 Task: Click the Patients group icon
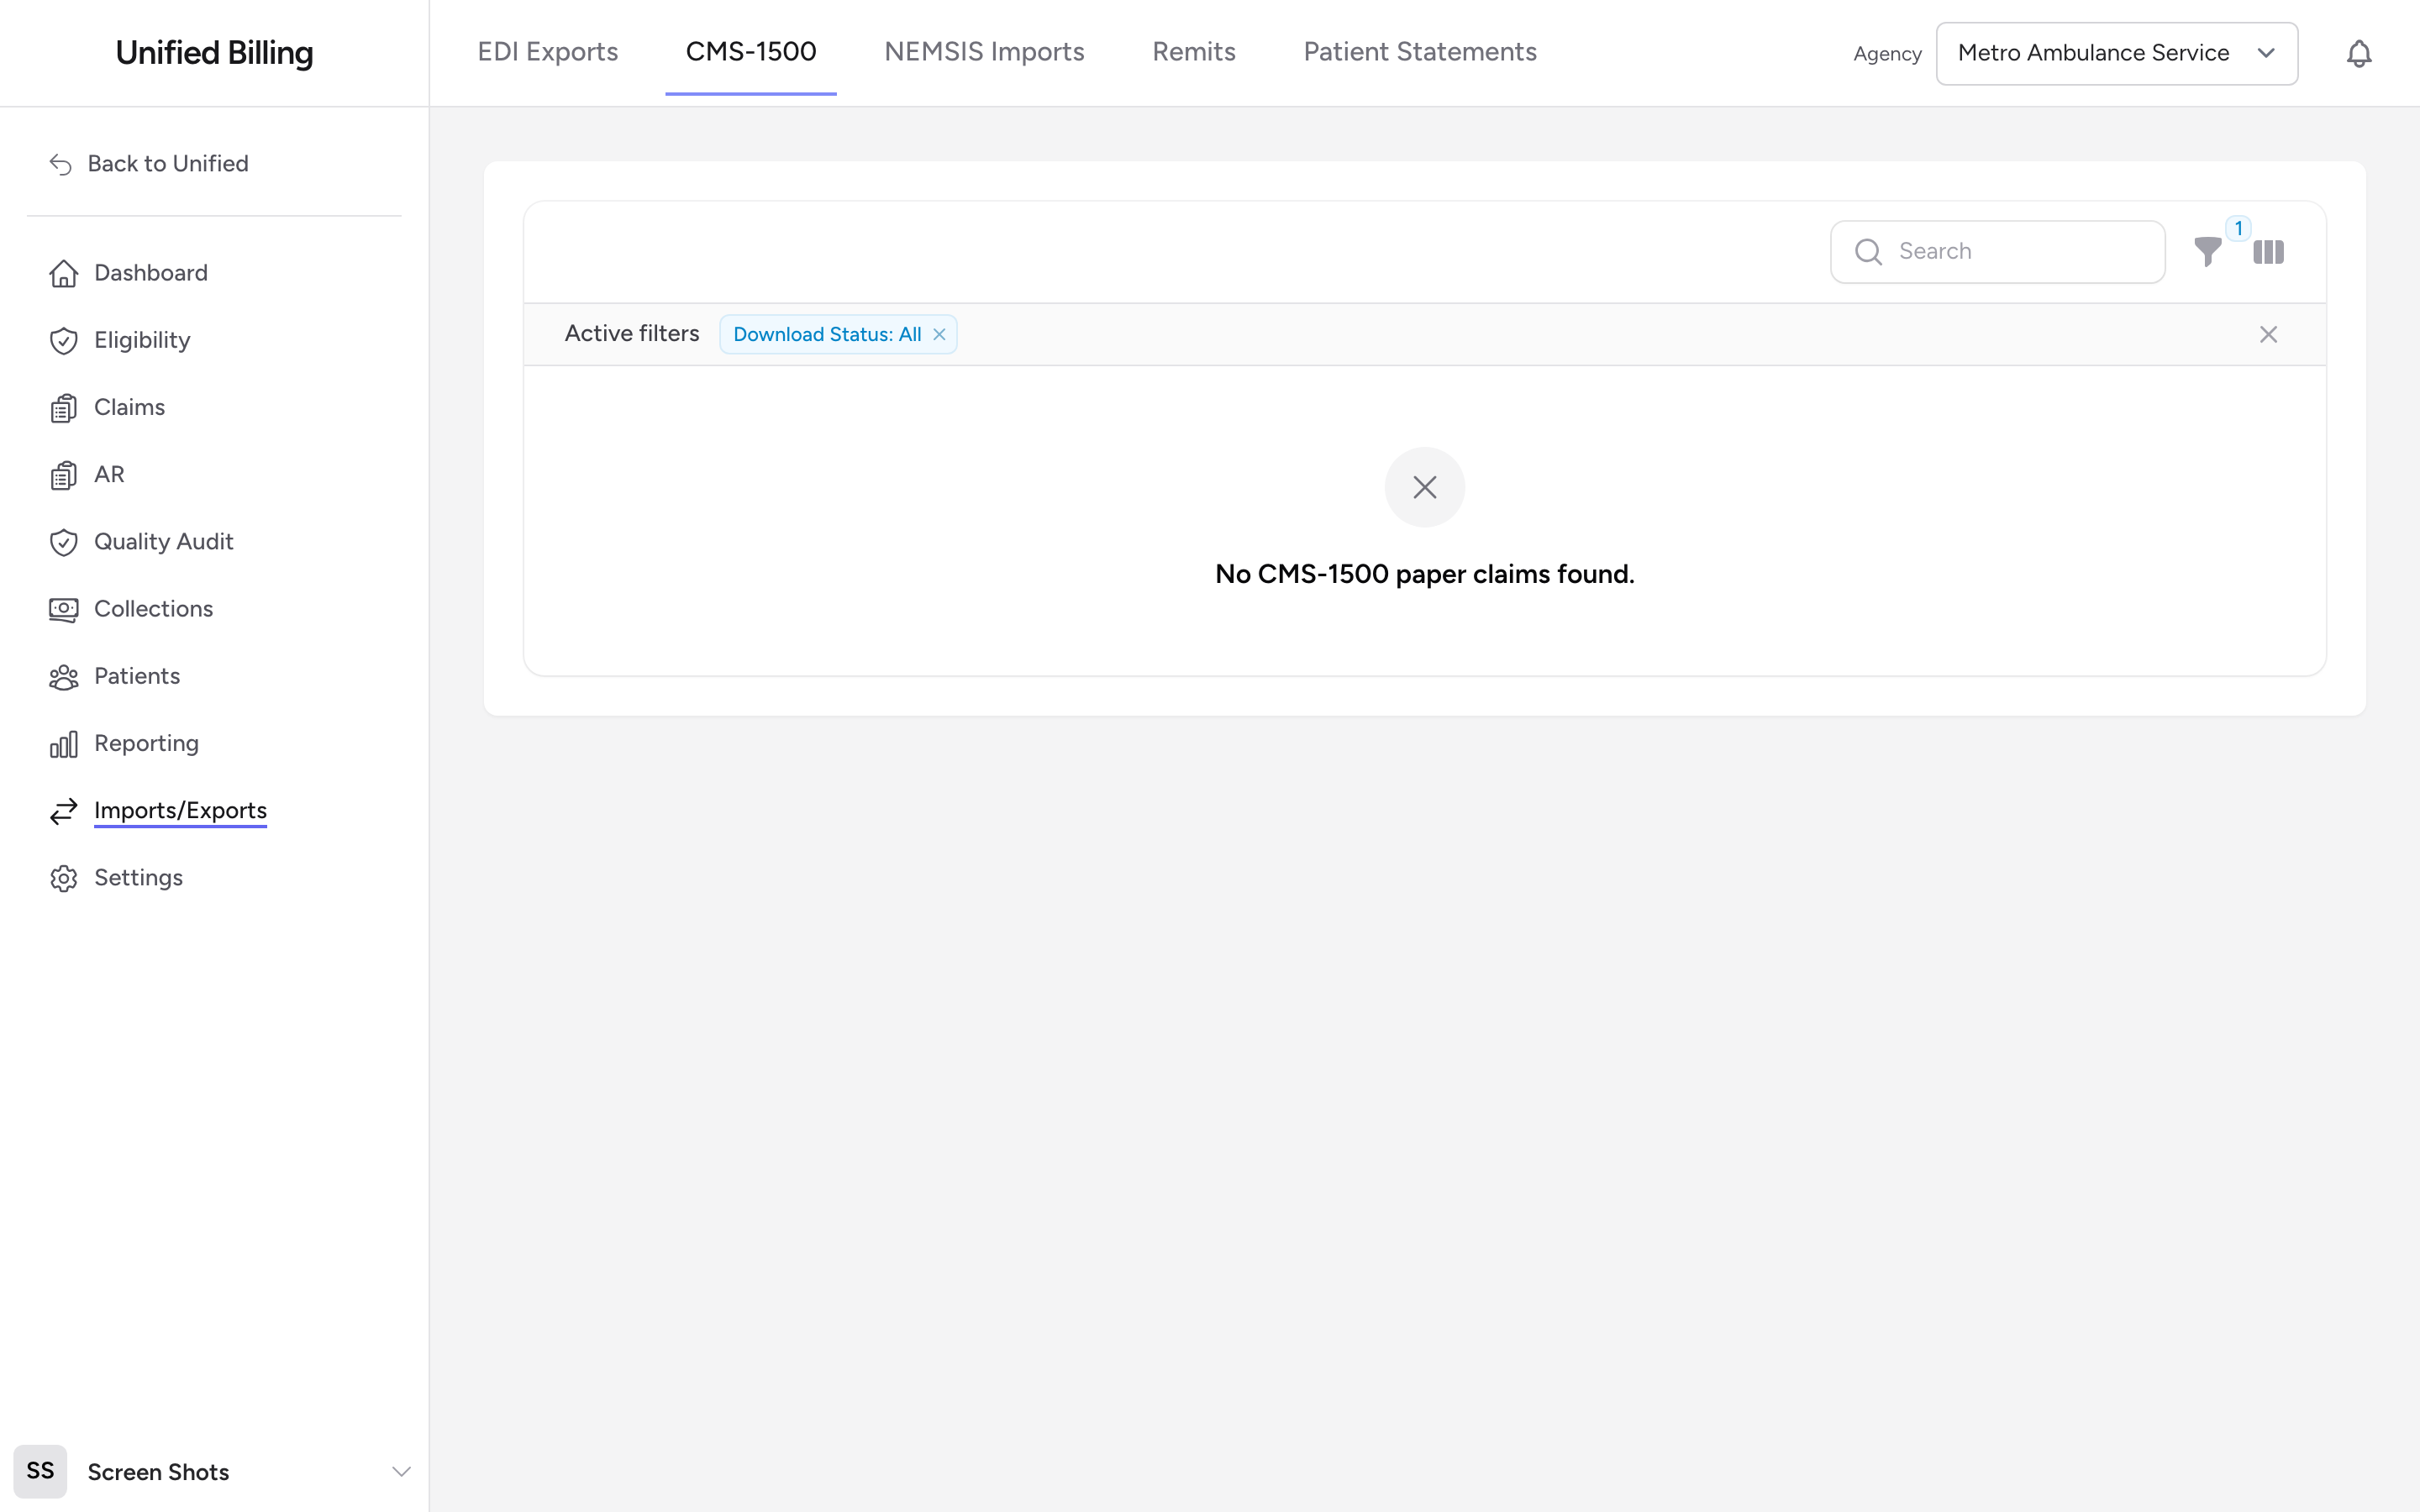(63, 677)
